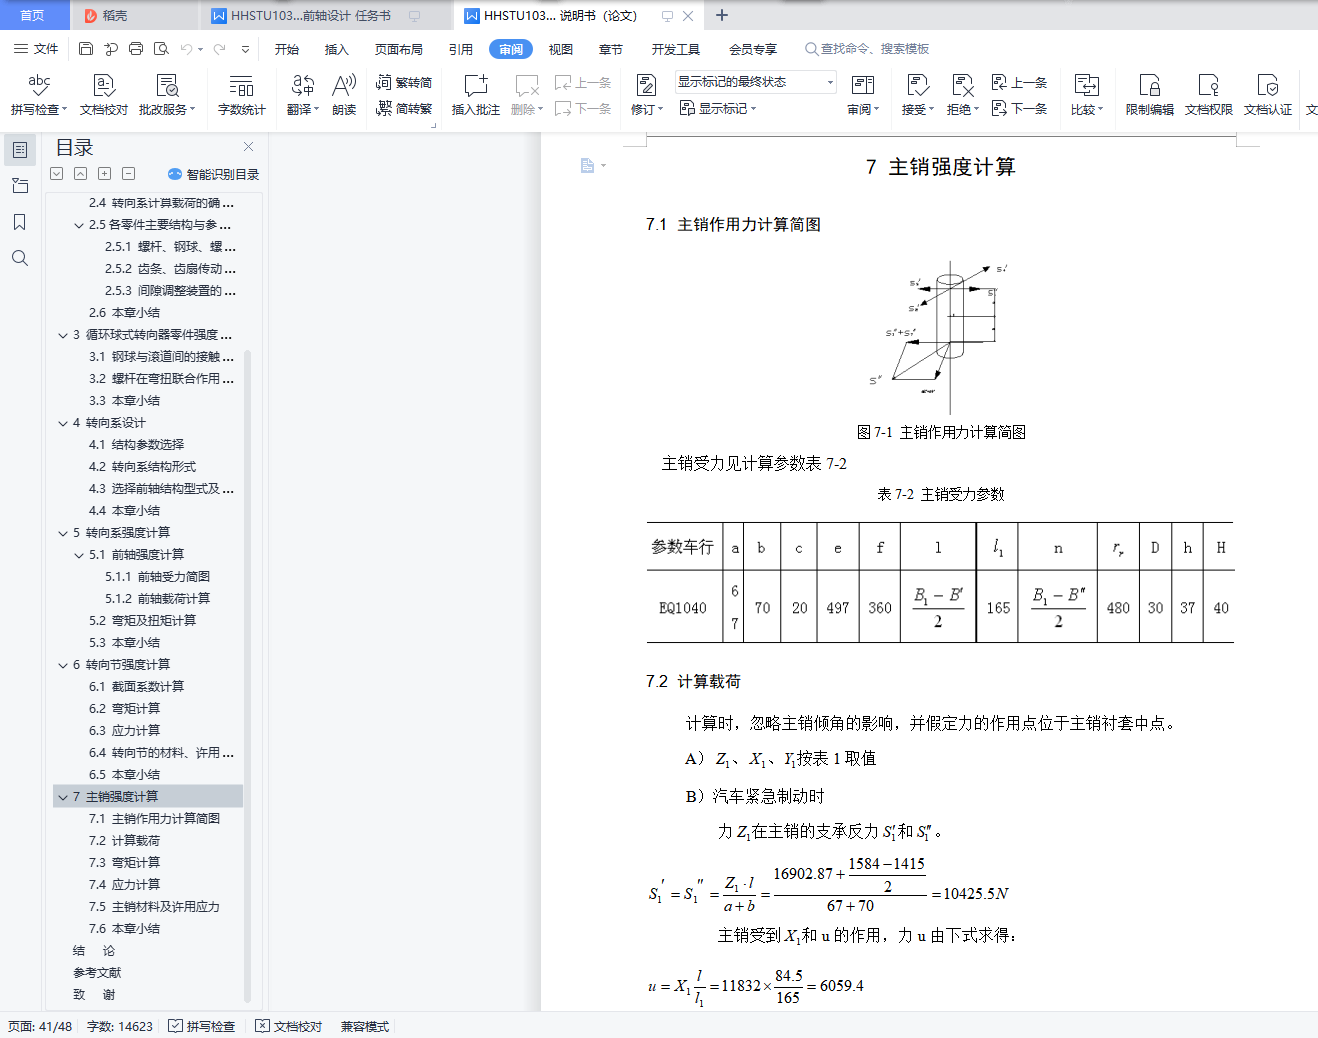Click the 接受 accept change icon

(x=917, y=86)
